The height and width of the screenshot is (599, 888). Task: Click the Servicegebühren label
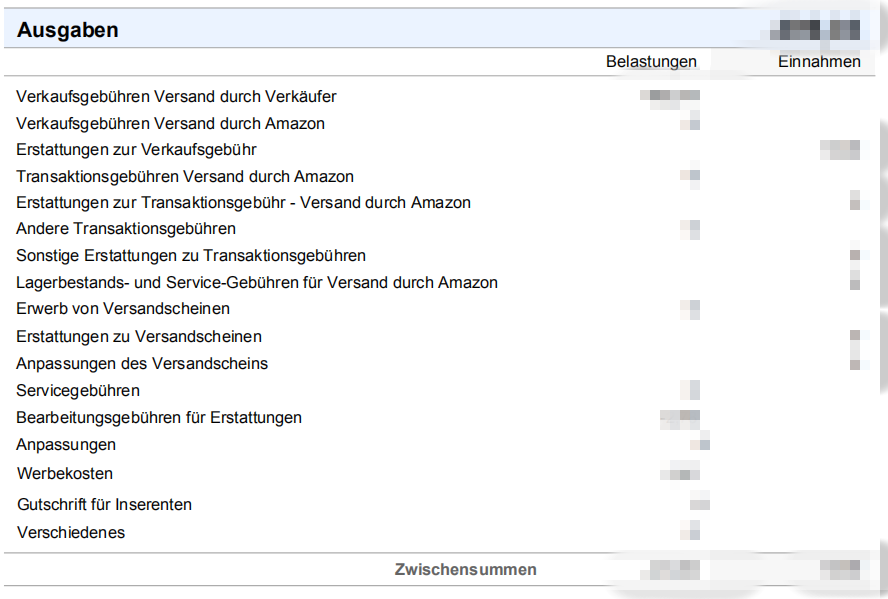tap(78, 391)
